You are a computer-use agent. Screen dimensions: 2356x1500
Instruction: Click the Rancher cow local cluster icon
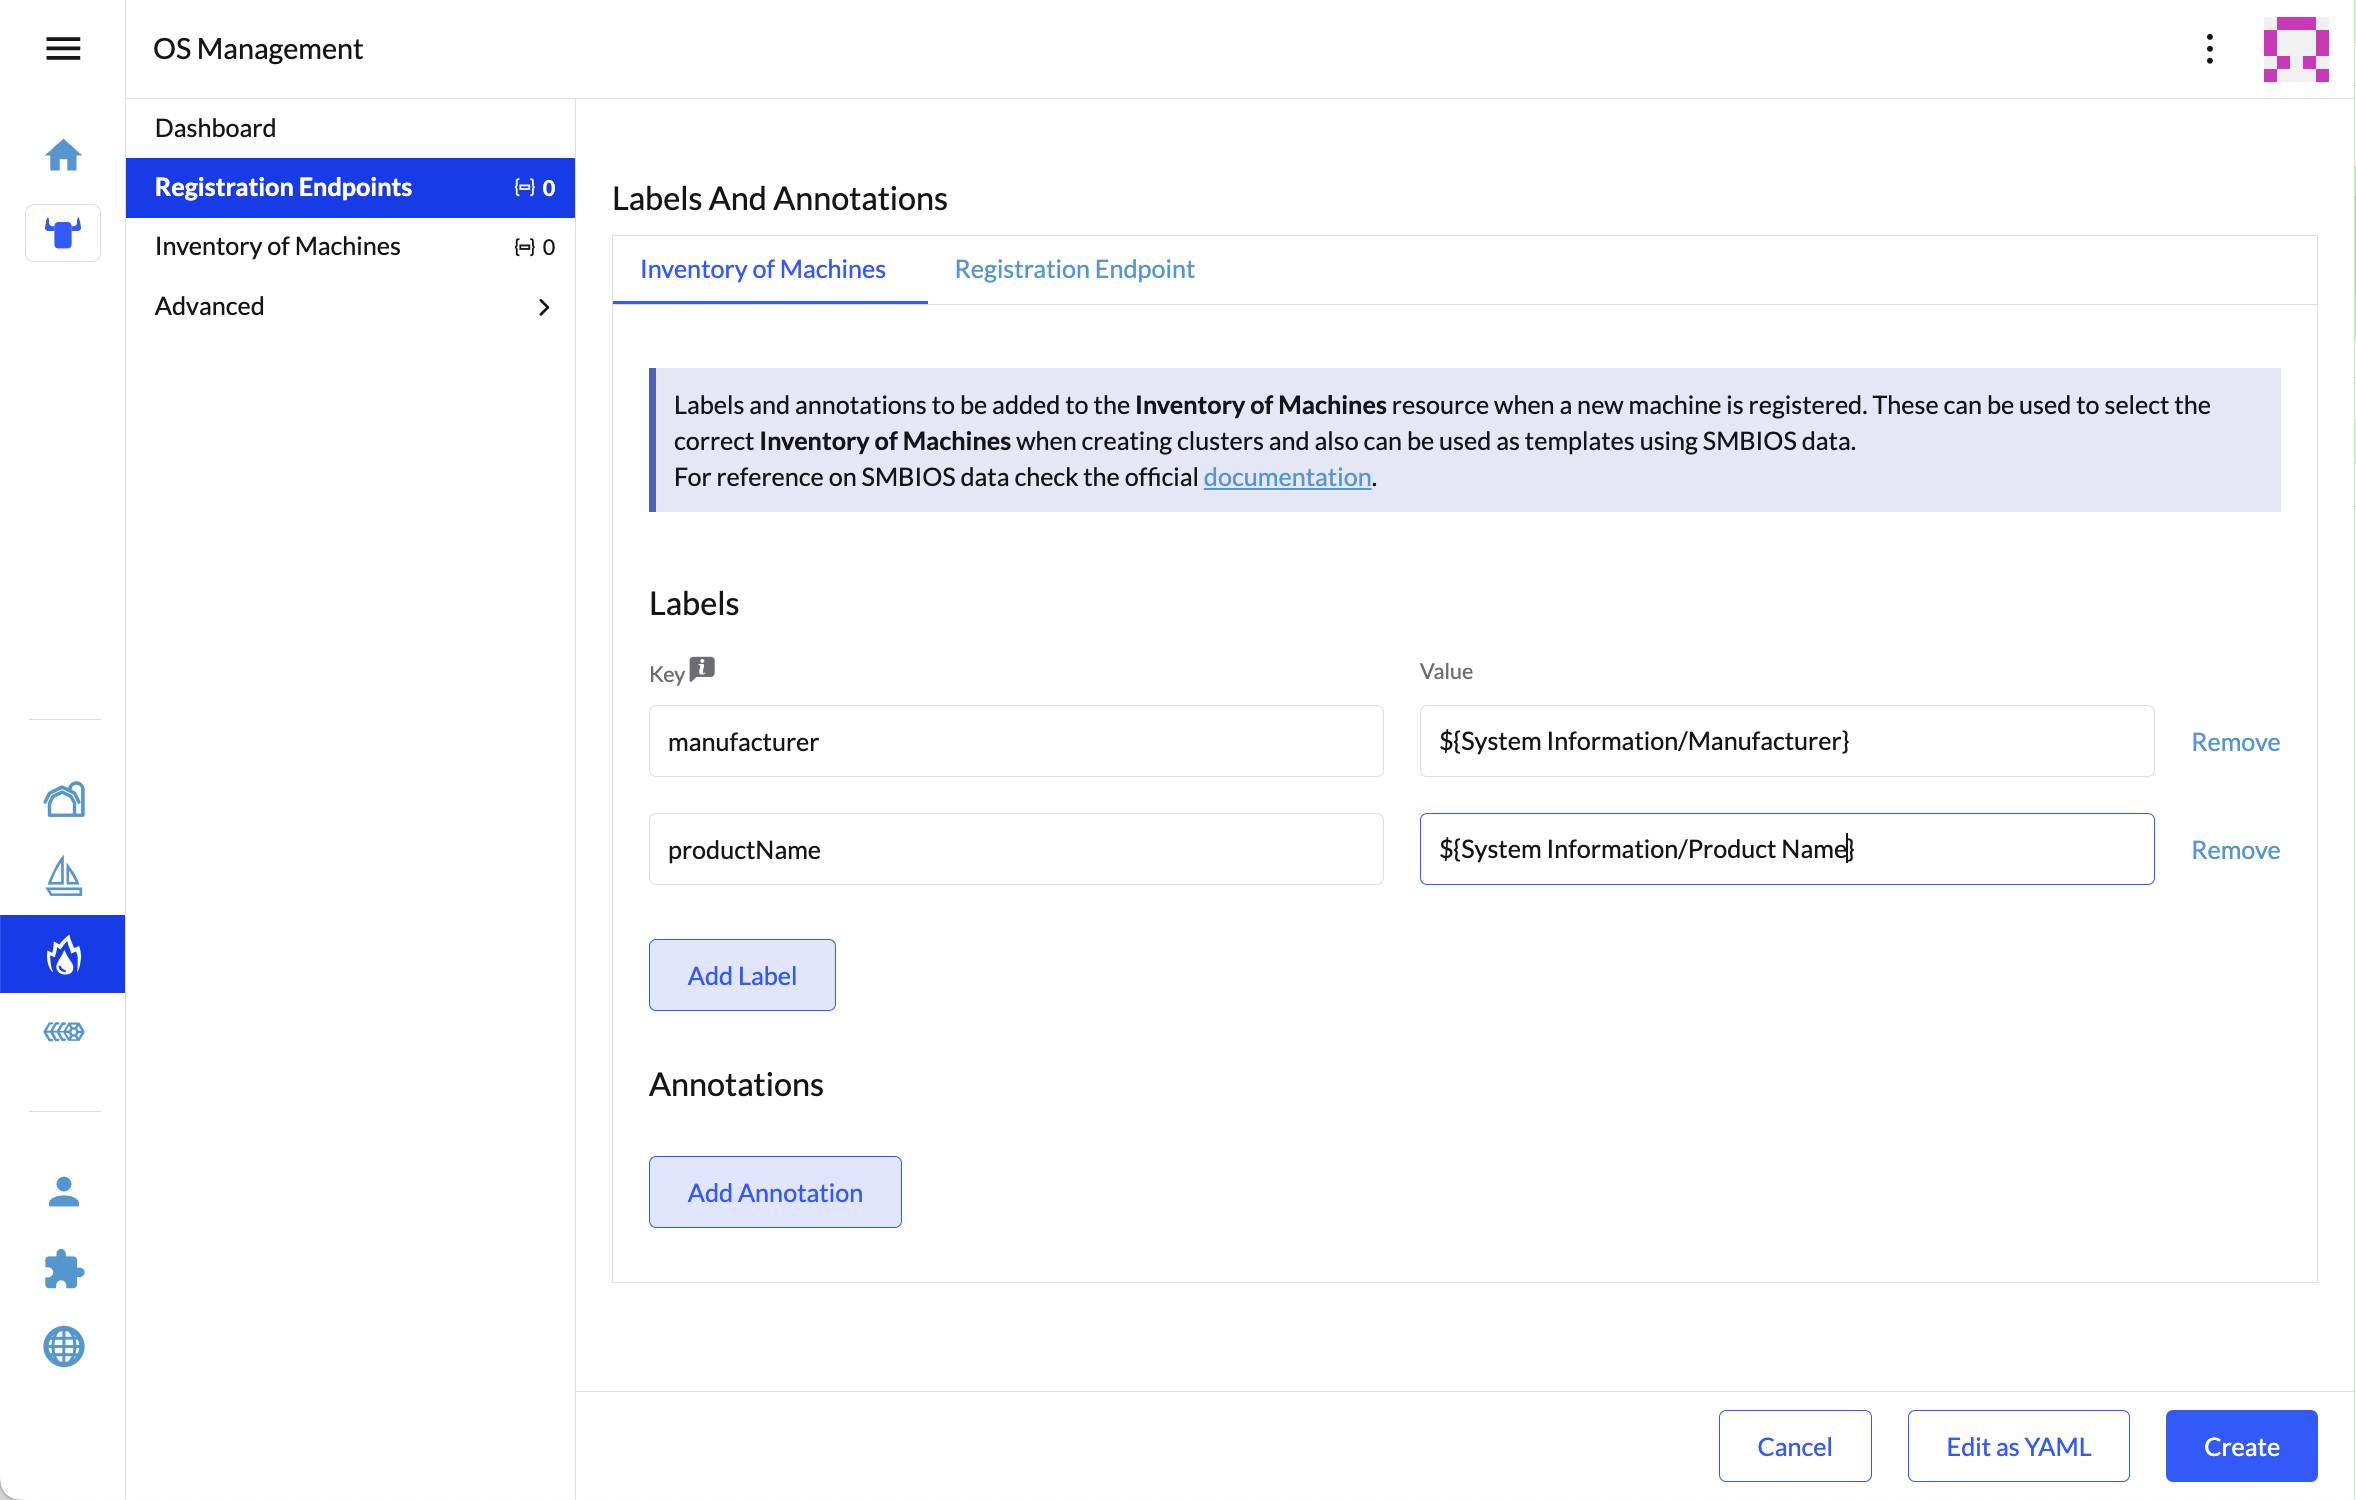(63, 234)
